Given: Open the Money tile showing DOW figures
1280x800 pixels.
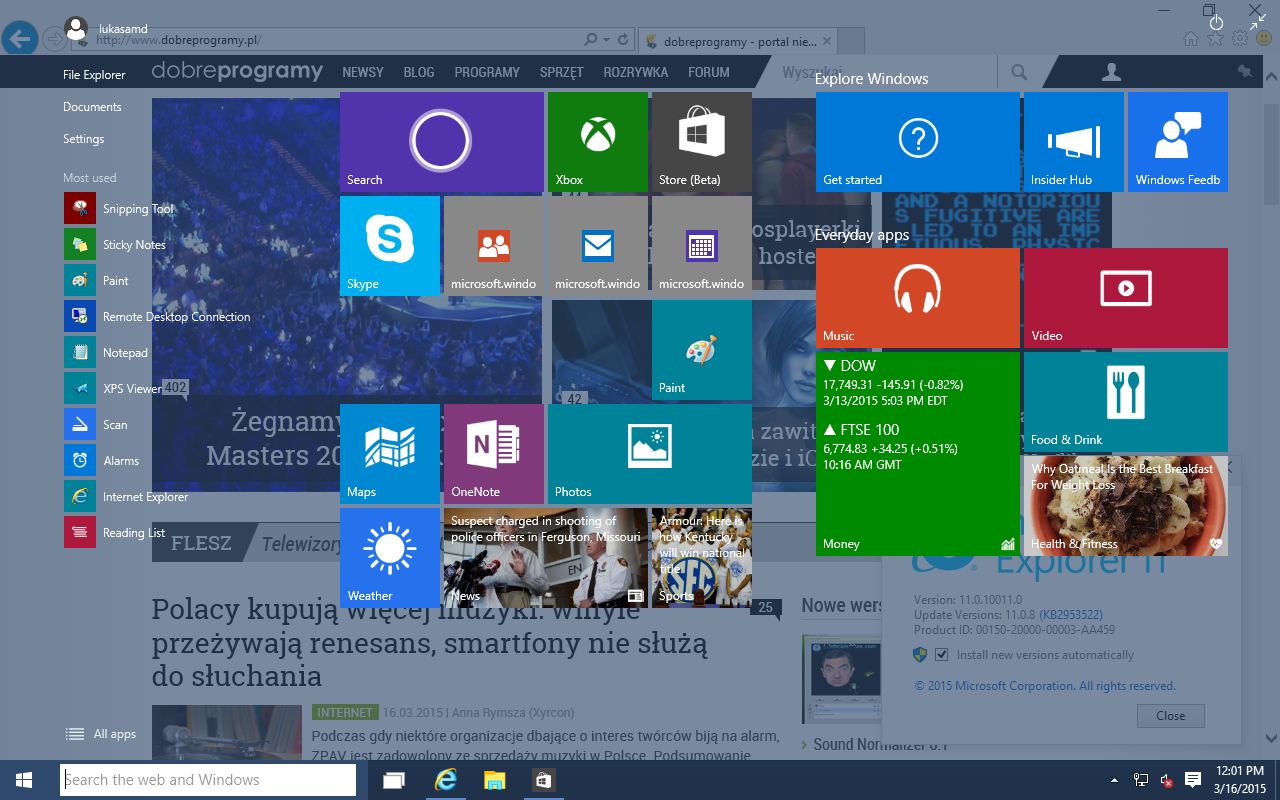Looking at the screenshot, I should point(918,454).
